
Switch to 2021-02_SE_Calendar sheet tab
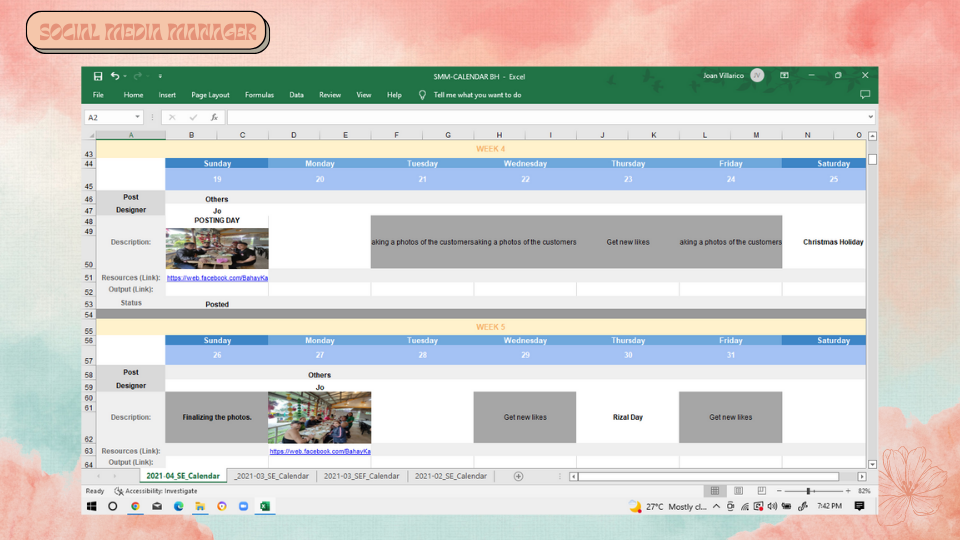click(451, 476)
